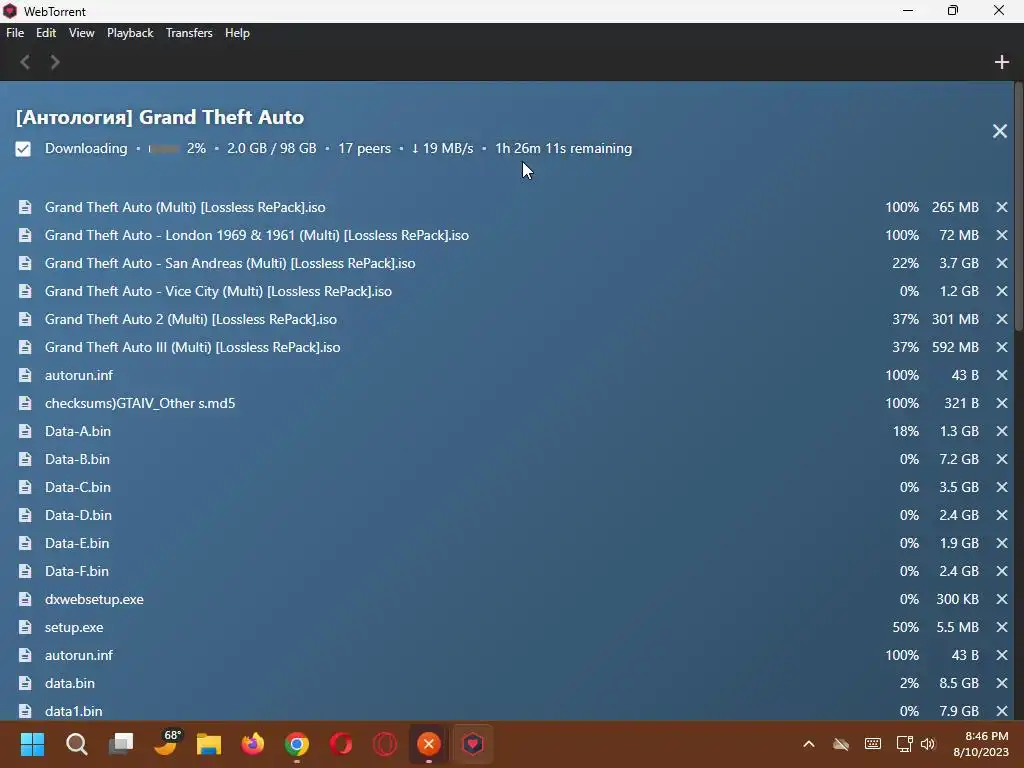Image resolution: width=1024 pixels, height=768 pixels.
Task: Open the Playback menu
Action: pyautogui.click(x=130, y=33)
